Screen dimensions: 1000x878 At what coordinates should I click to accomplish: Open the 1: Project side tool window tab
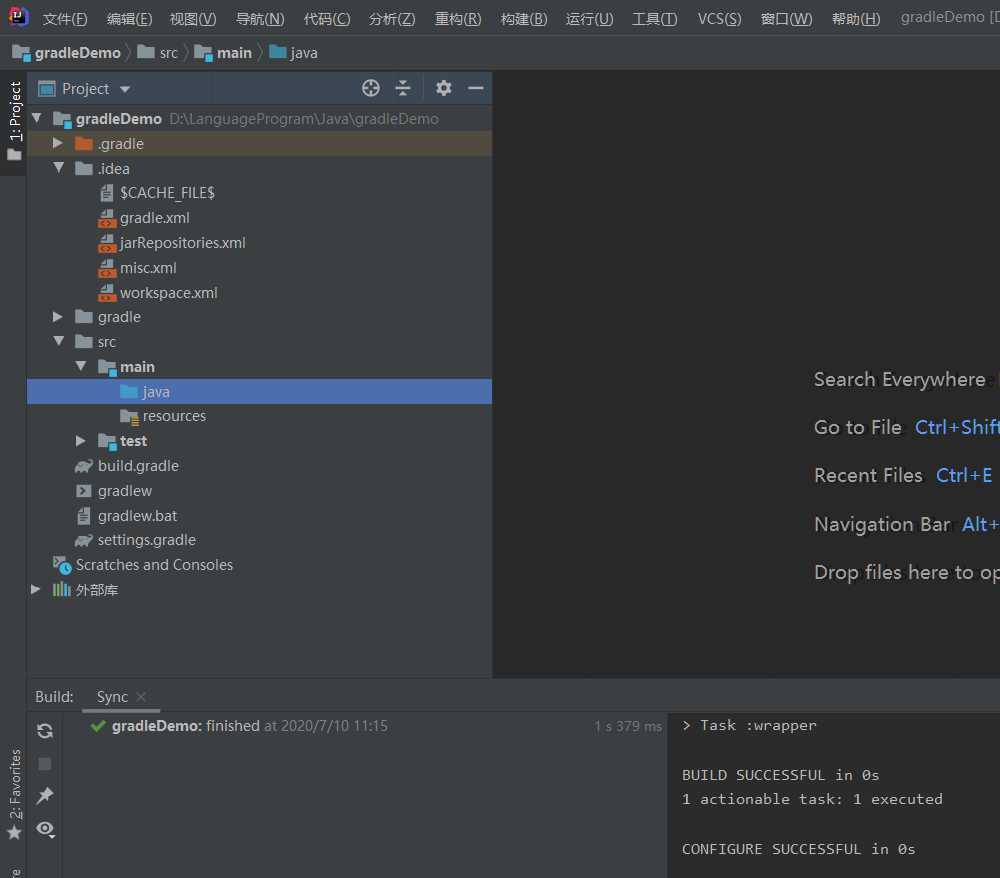pyautogui.click(x=14, y=121)
